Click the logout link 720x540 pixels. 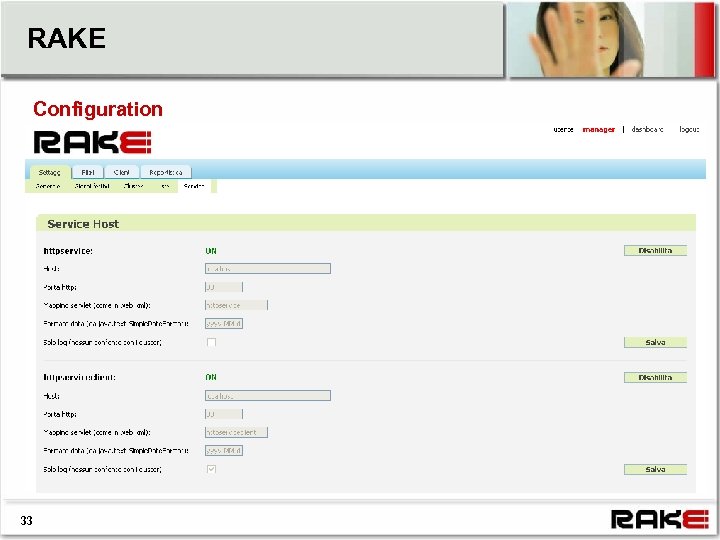(689, 129)
